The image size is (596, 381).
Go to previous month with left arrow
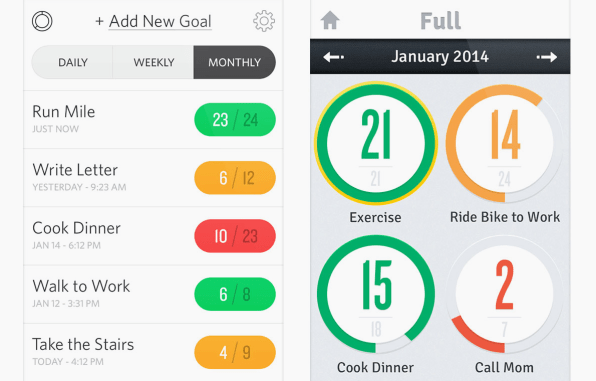[x=334, y=57]
